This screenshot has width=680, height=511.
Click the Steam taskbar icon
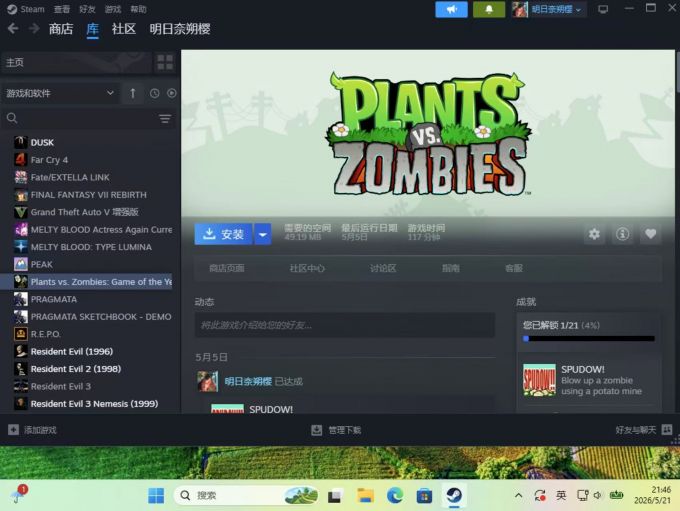point(454,495)
